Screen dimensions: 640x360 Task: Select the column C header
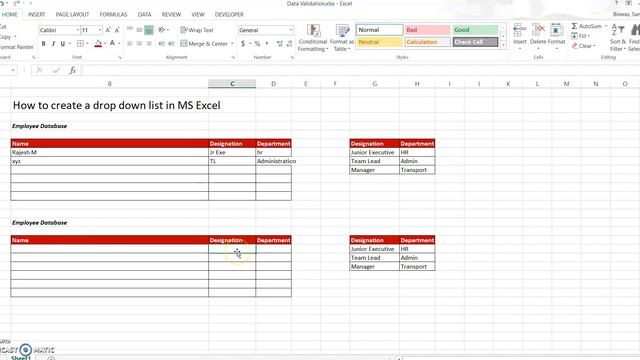click(x=232, y=84)
